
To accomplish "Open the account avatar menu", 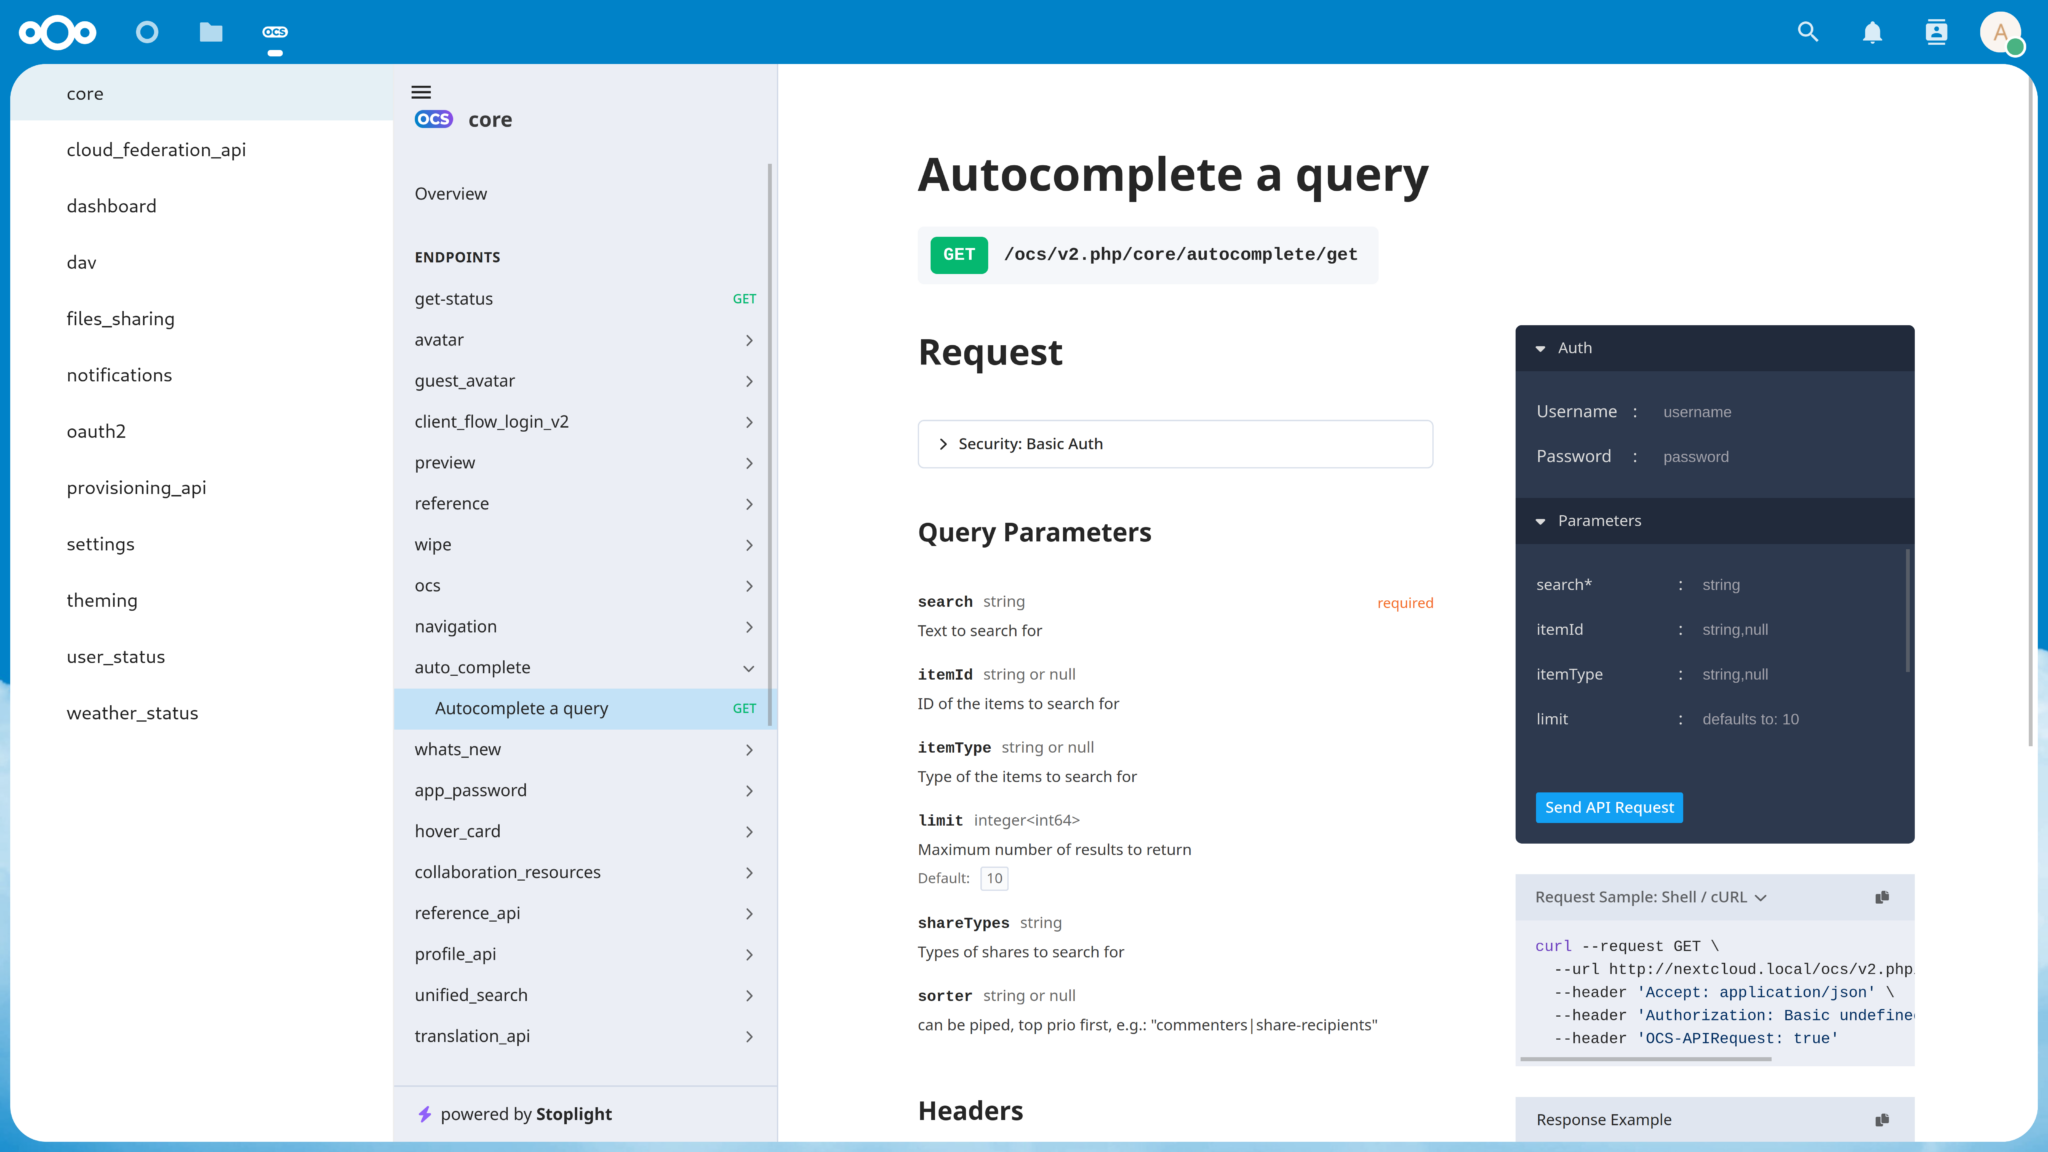I will pos(2000,32).
